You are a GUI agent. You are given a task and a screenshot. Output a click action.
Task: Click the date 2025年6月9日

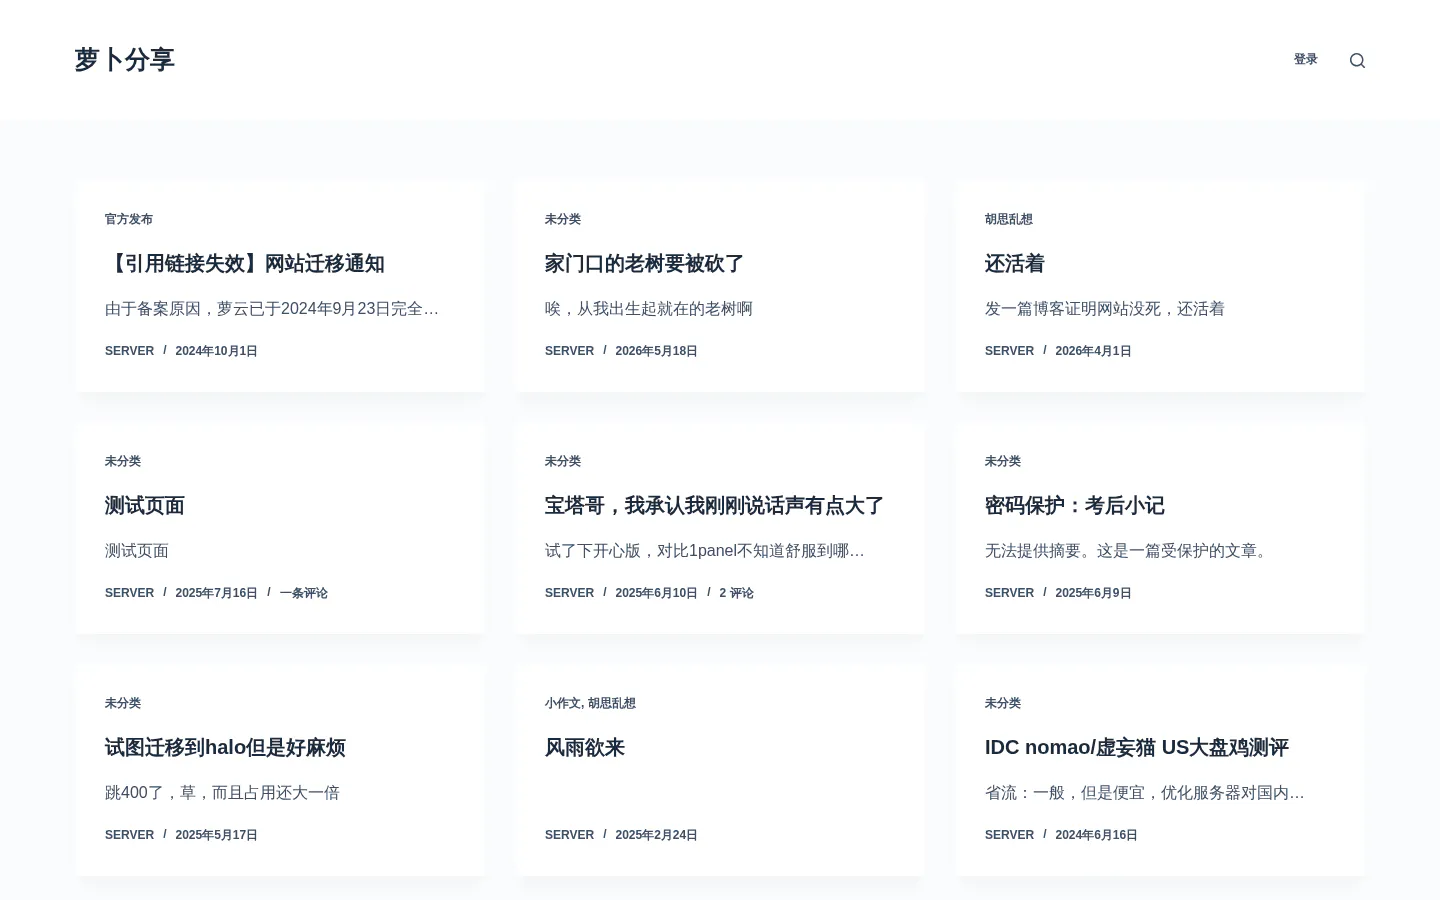point(1094,593)
